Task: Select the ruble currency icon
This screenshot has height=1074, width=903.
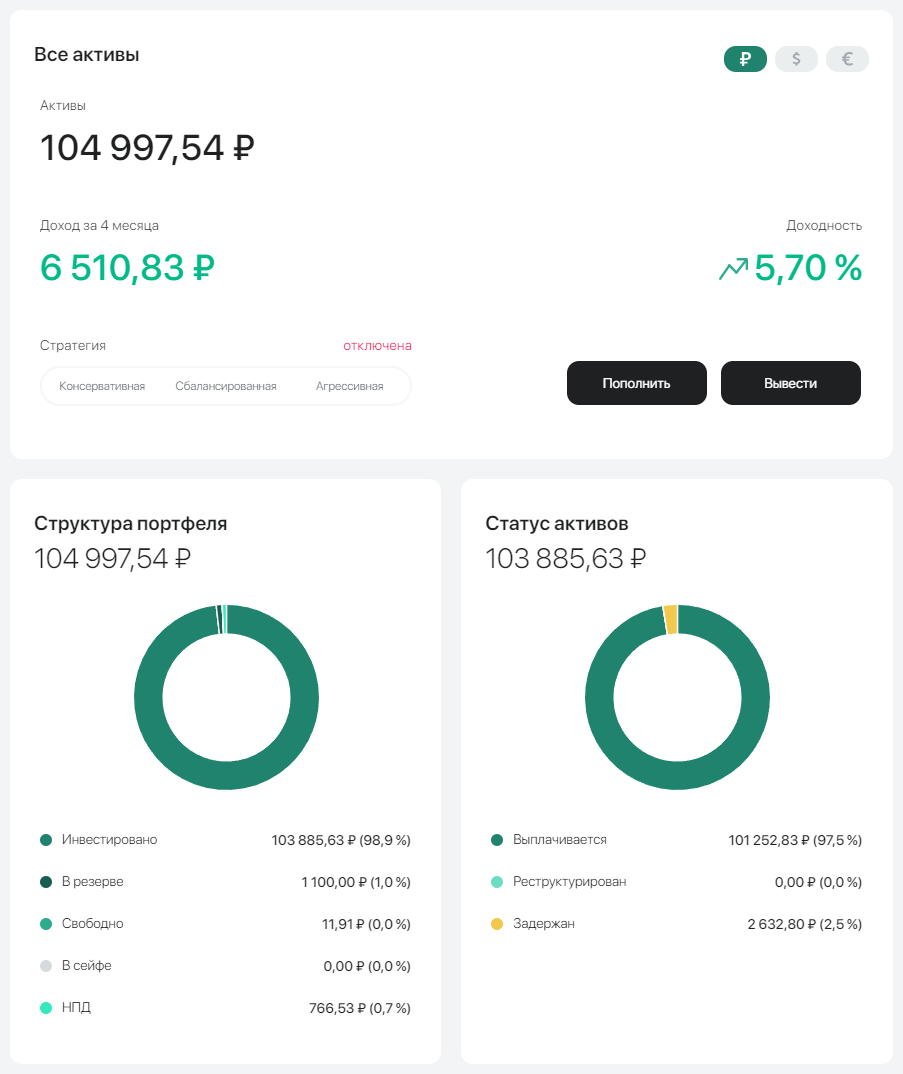Action: [745, 59]
